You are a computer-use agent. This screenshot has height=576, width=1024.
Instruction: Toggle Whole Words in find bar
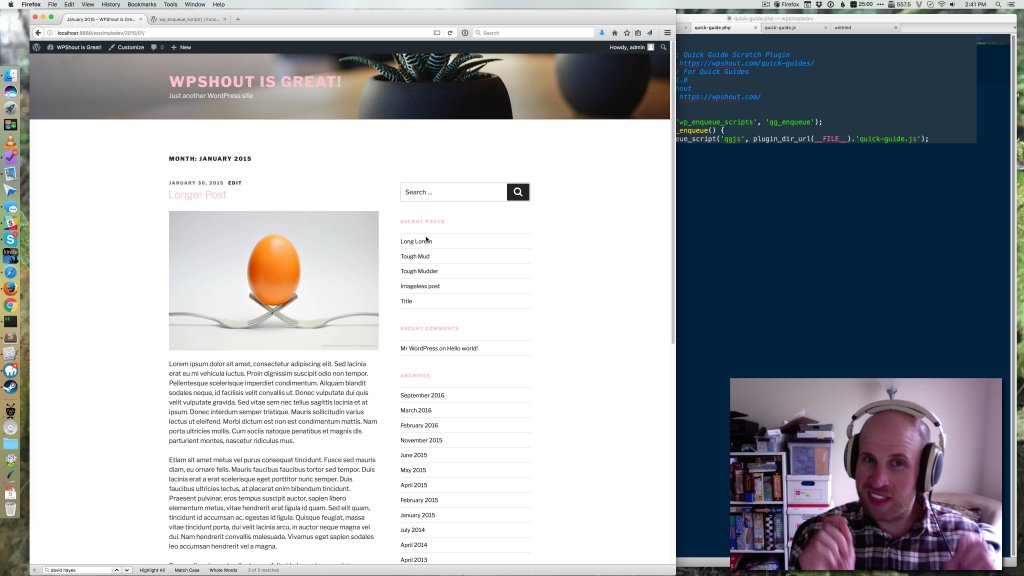pyautogui.click(x=223, y=570)
